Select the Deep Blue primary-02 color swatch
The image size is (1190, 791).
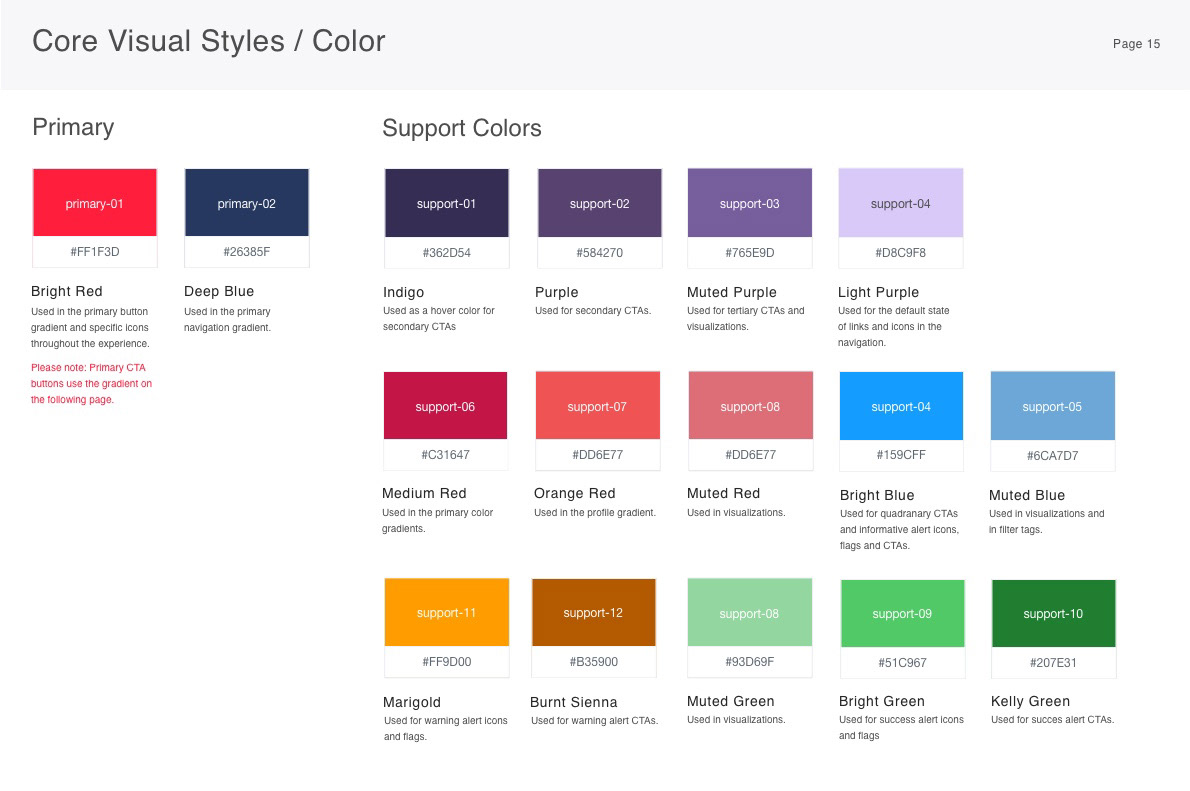[246, 203]
